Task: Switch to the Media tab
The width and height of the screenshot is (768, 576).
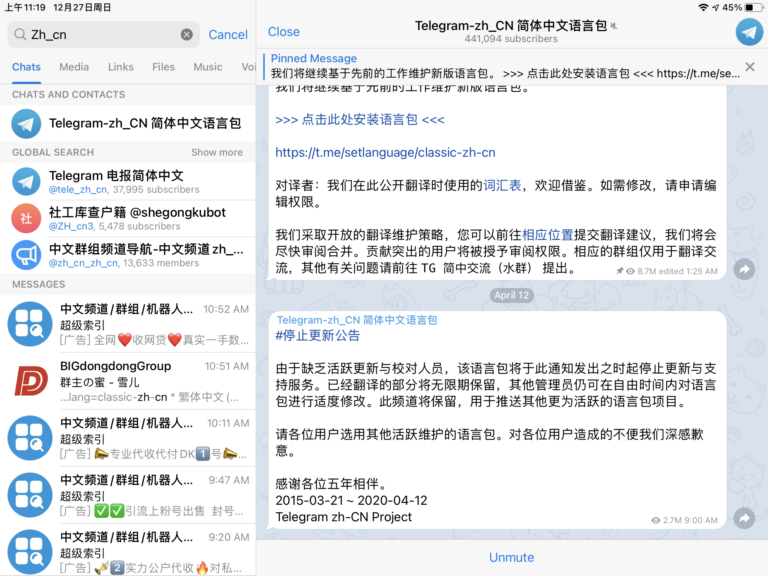Action: [x=74, y=67]
